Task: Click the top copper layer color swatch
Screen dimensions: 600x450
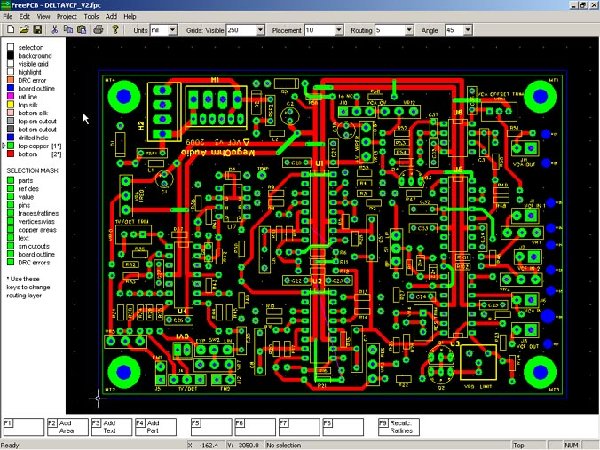Action: [x=11, y=146]
